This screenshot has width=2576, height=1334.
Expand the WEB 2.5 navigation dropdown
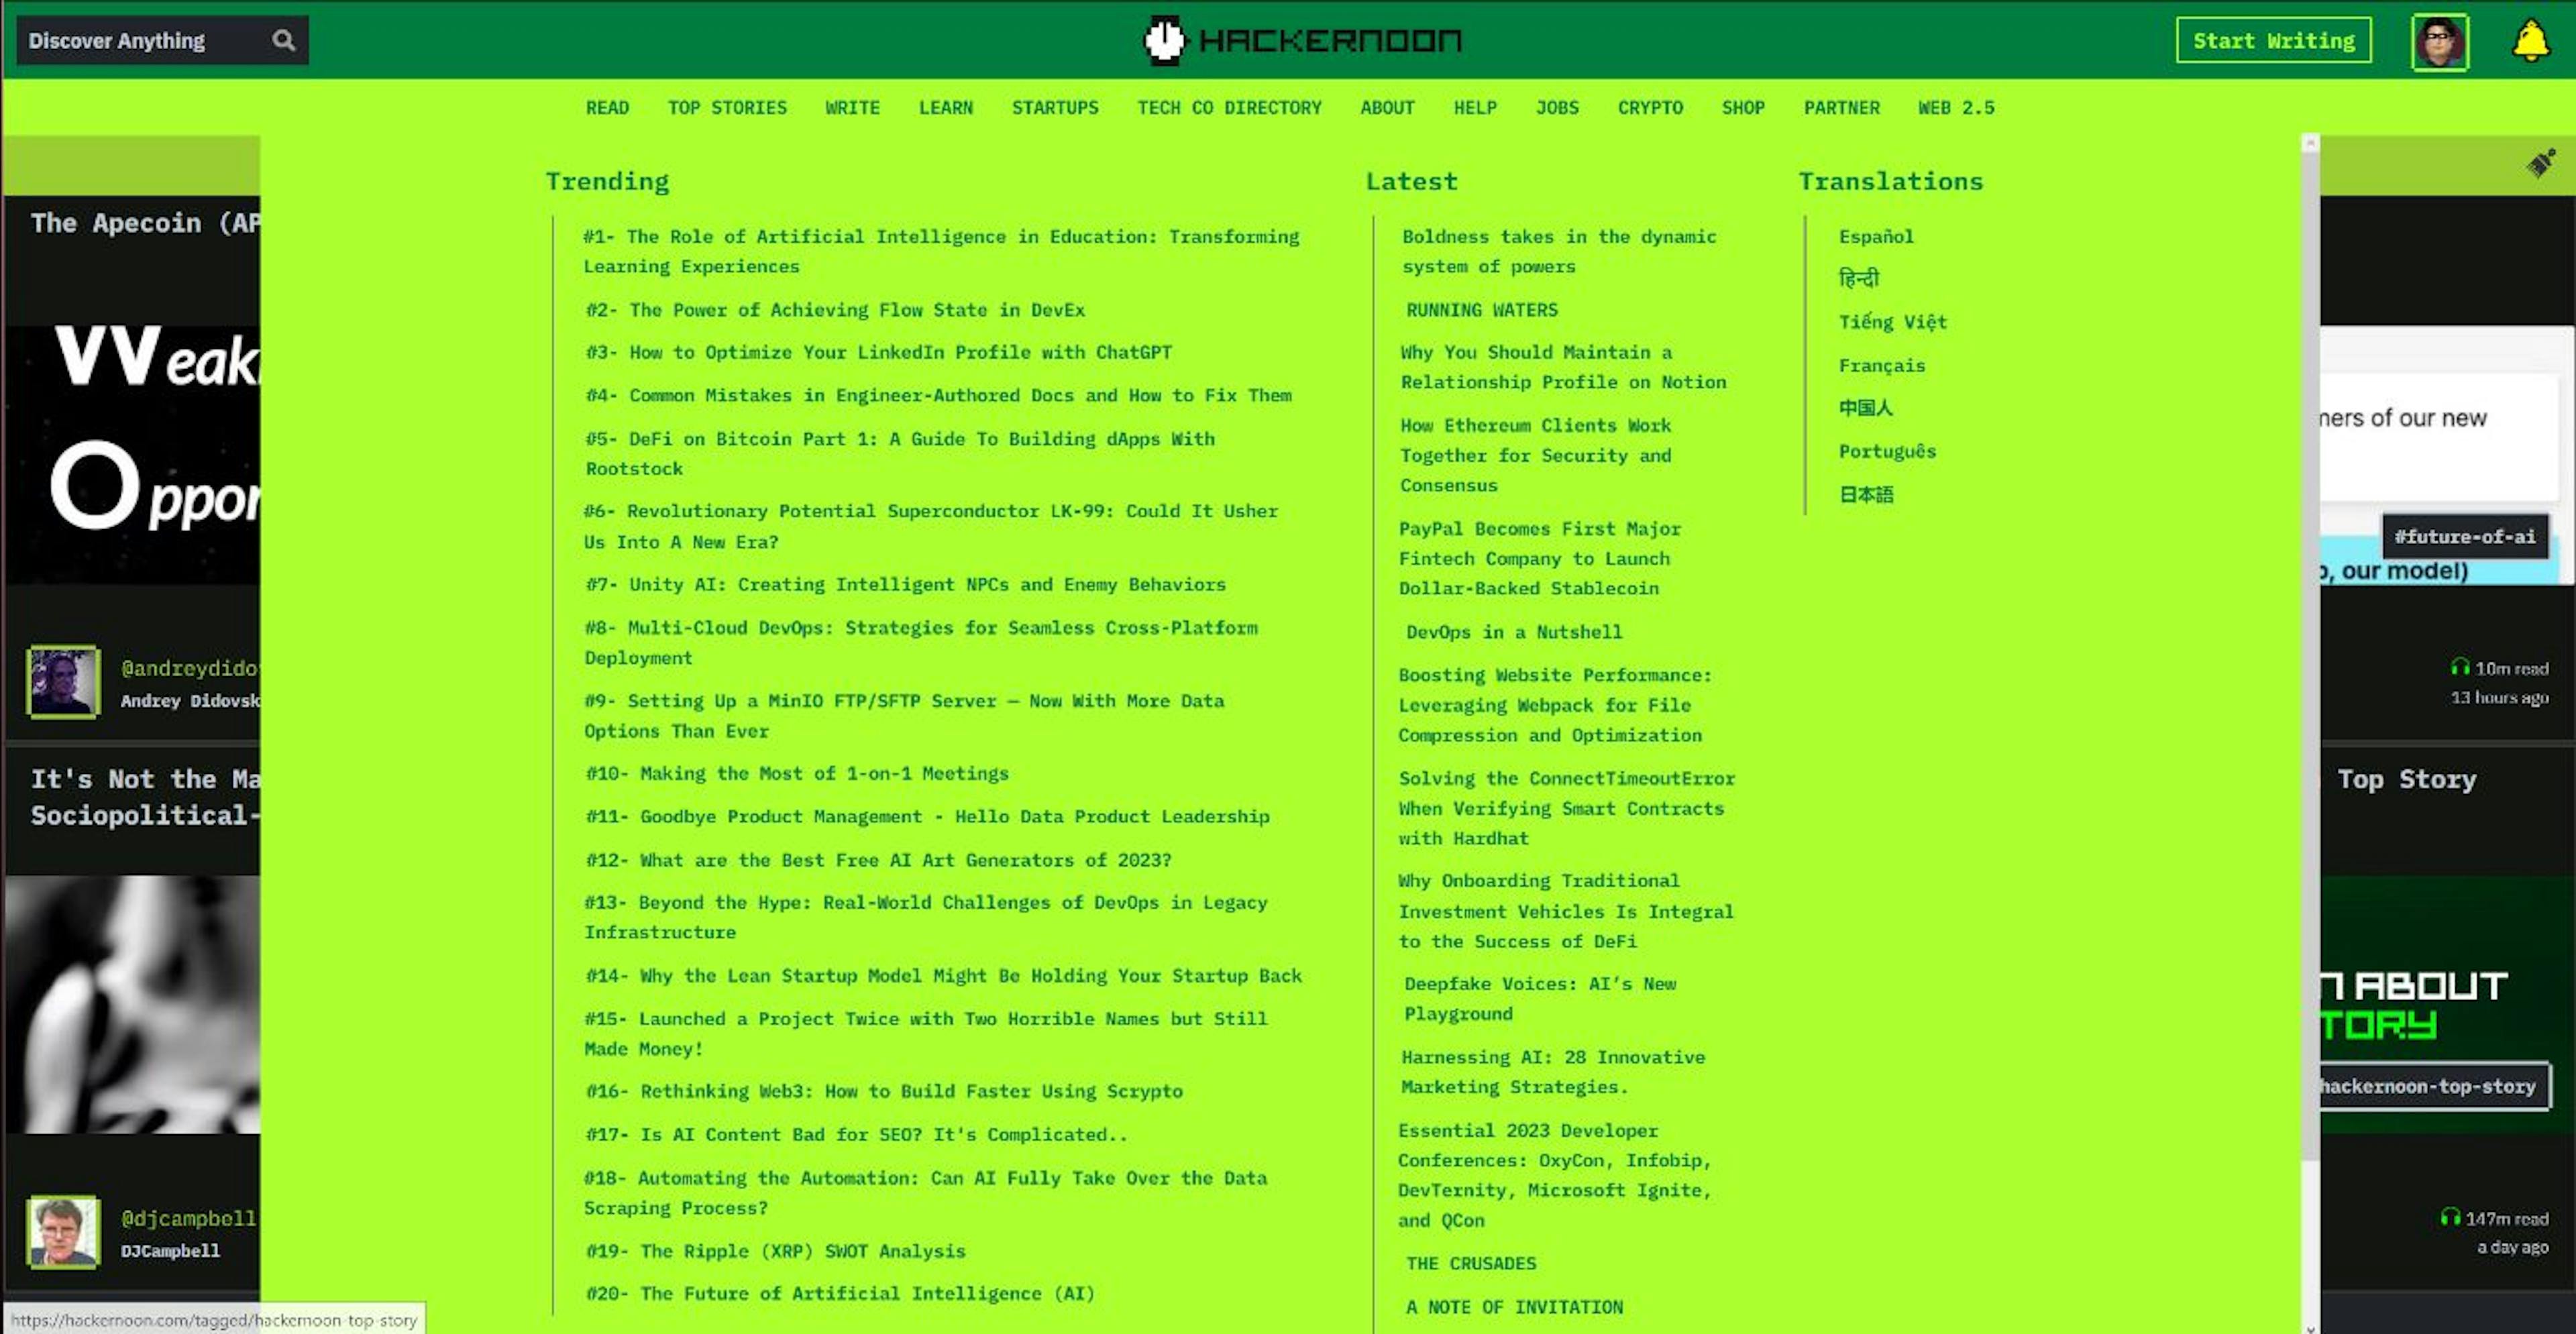tap(1957, 107)
